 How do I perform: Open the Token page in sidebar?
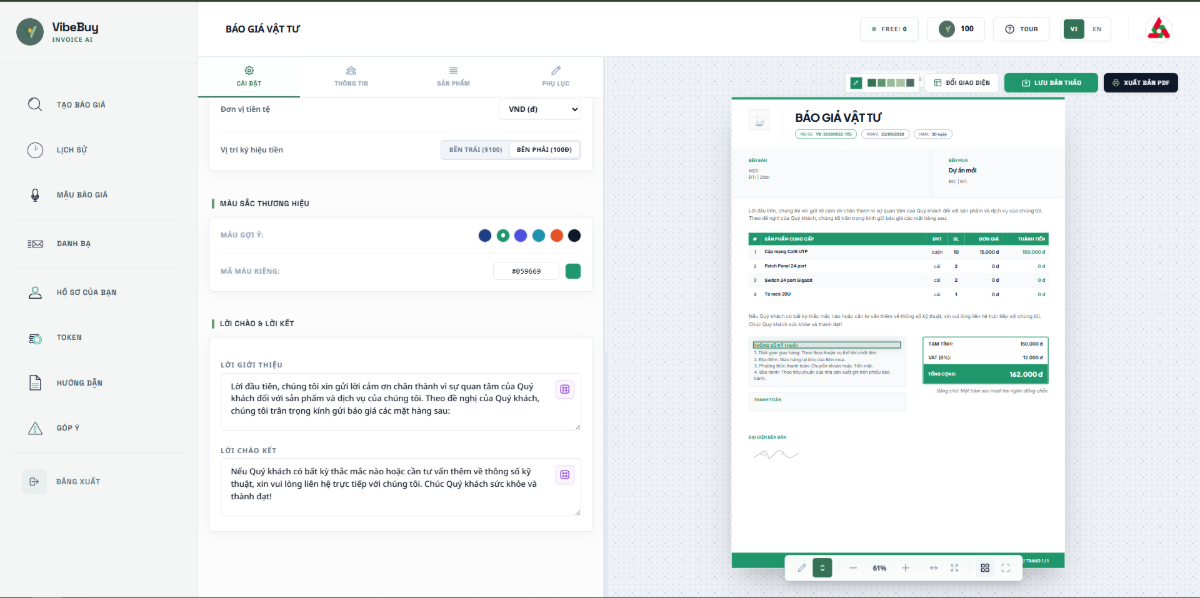[69, 338]
